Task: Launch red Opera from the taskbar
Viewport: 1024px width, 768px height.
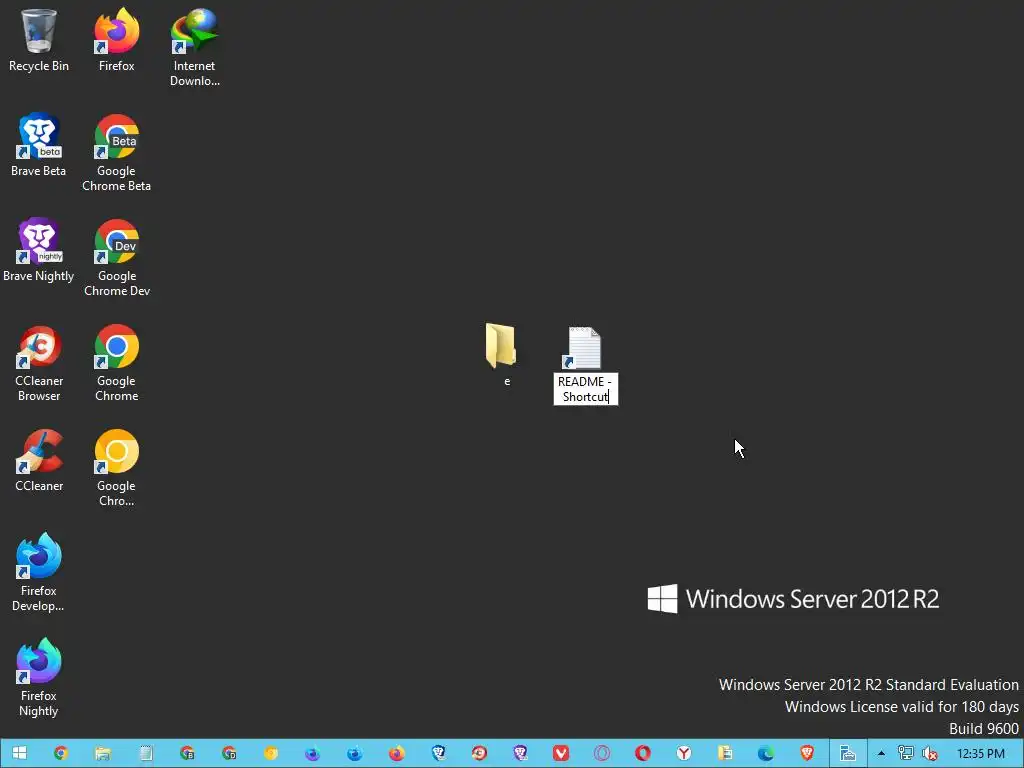Action: [643, 754]
